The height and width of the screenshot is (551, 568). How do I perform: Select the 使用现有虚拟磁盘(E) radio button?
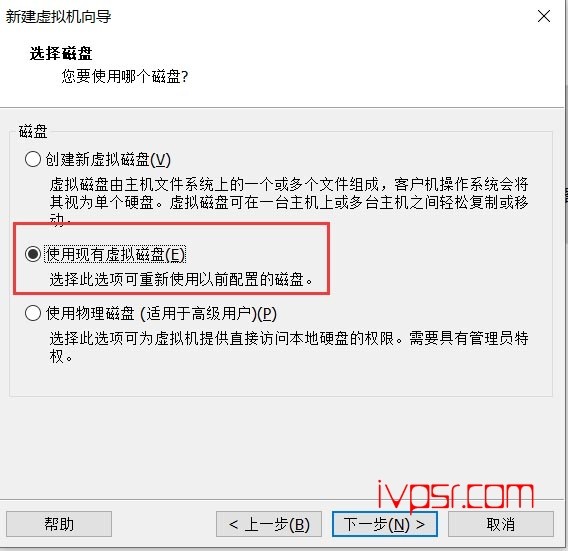pyautogui.click(x=33, y=254)
